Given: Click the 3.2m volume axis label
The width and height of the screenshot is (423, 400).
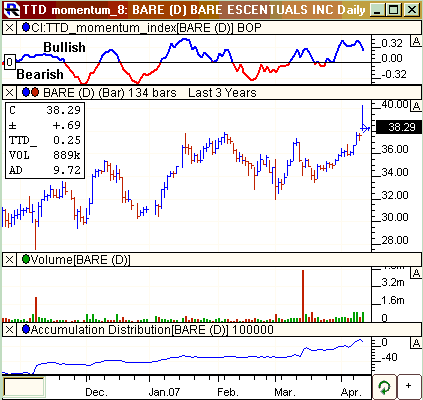Looking at the screenshot, I should [393, 282].
